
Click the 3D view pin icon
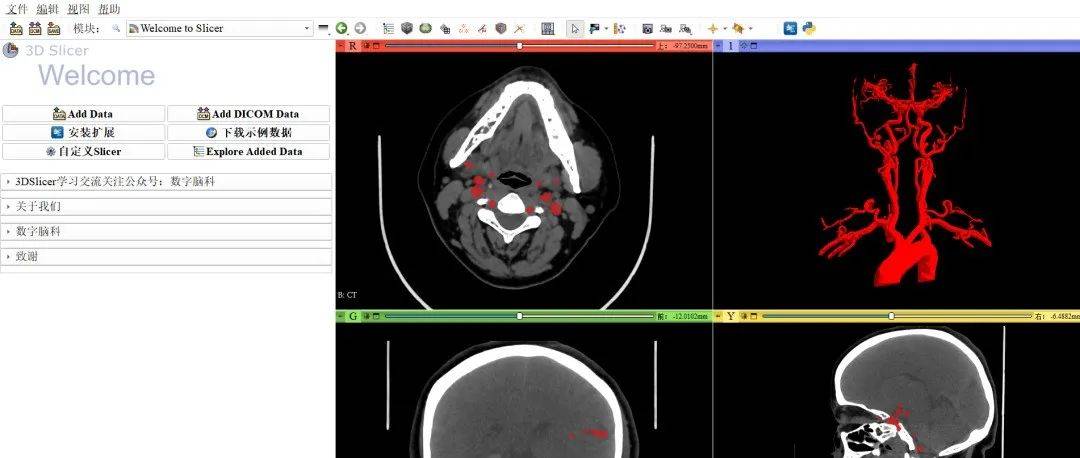[x=718, y=45]
